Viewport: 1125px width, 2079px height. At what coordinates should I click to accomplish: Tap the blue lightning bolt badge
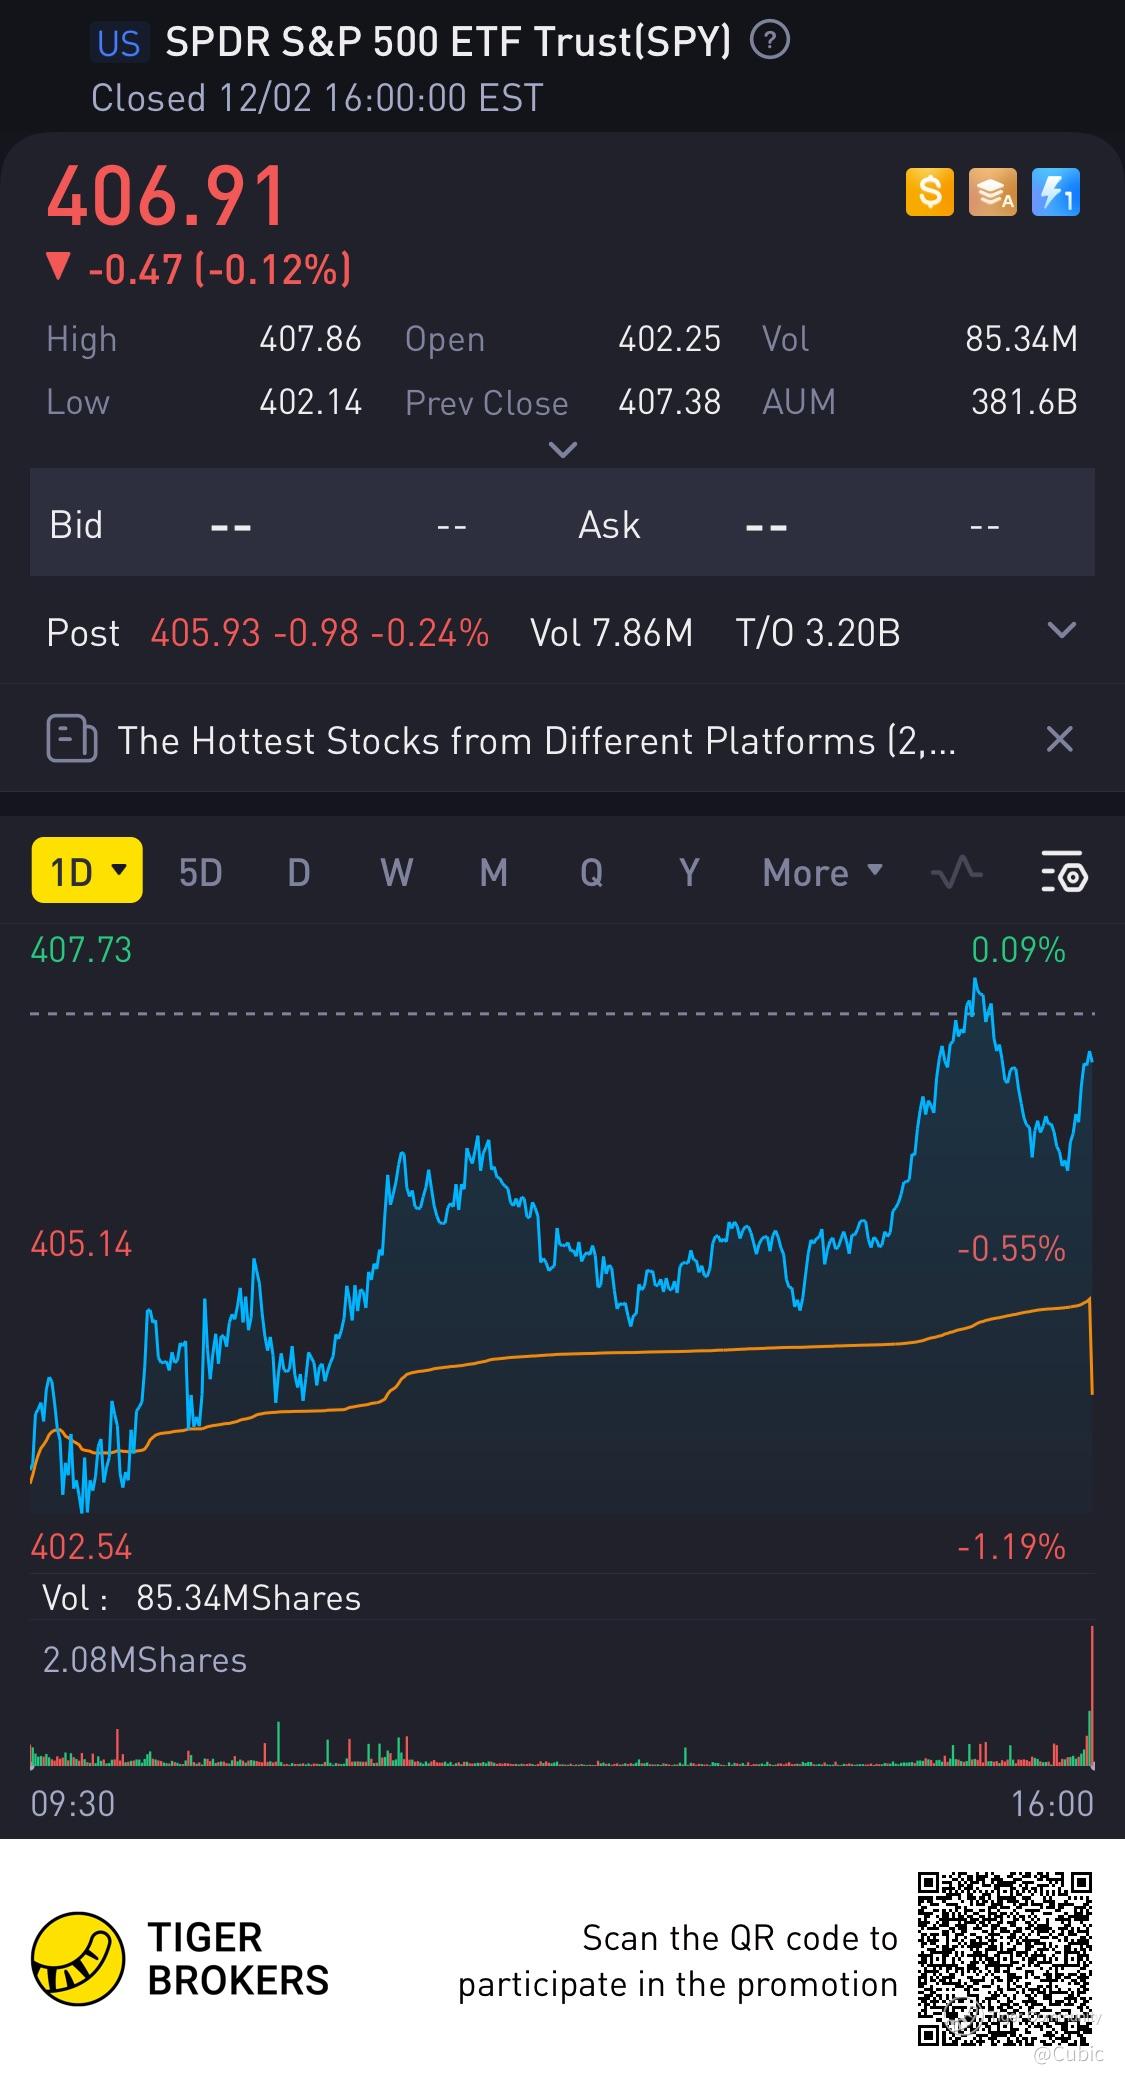1055,192
